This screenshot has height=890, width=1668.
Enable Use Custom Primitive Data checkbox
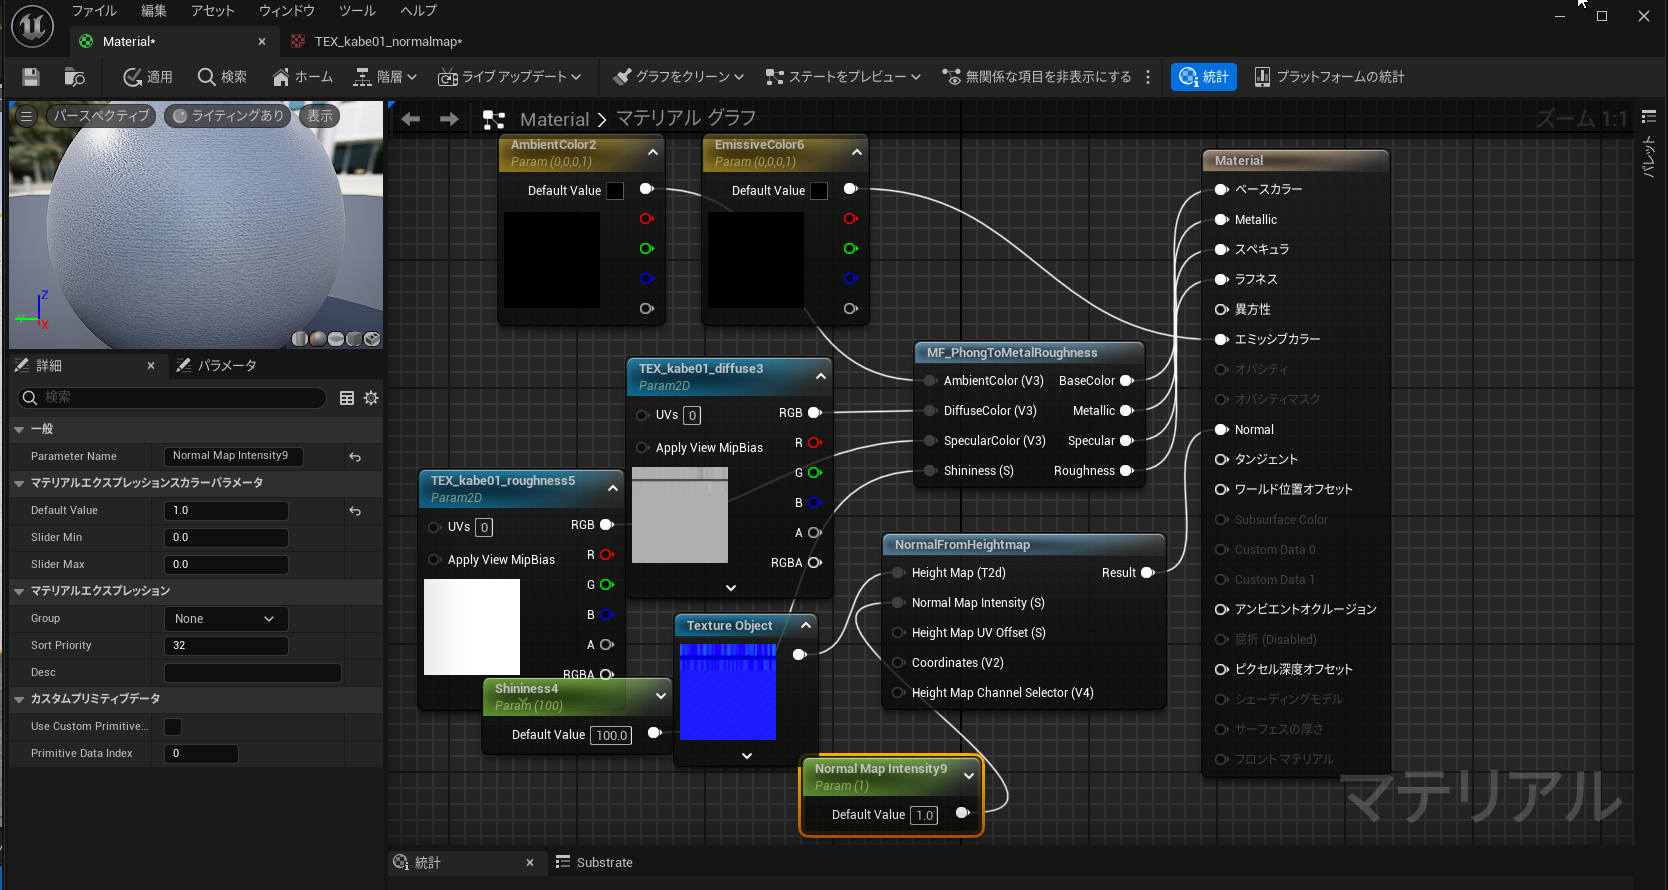coord(173,727)
